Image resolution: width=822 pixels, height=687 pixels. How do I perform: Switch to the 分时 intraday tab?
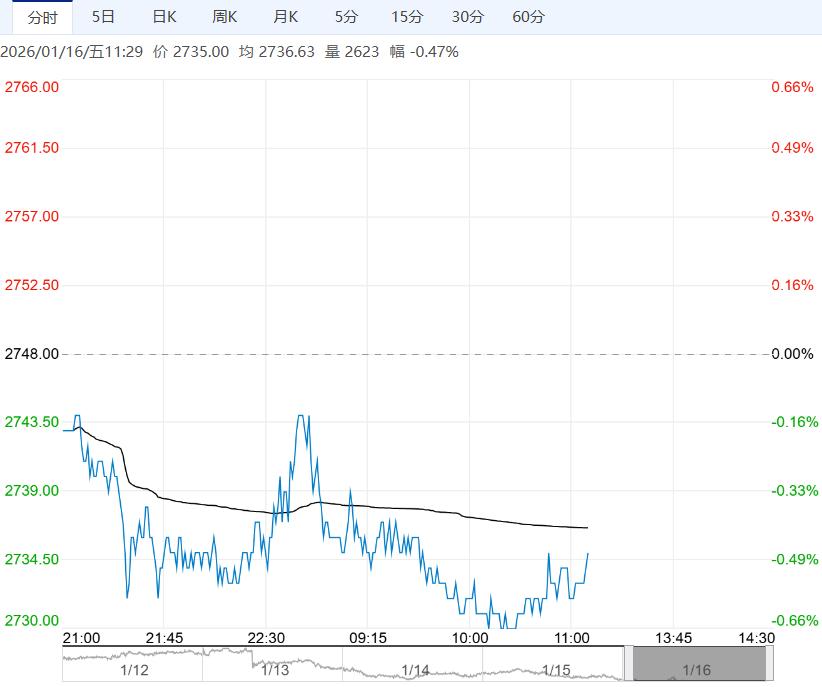tap(42, 17)
